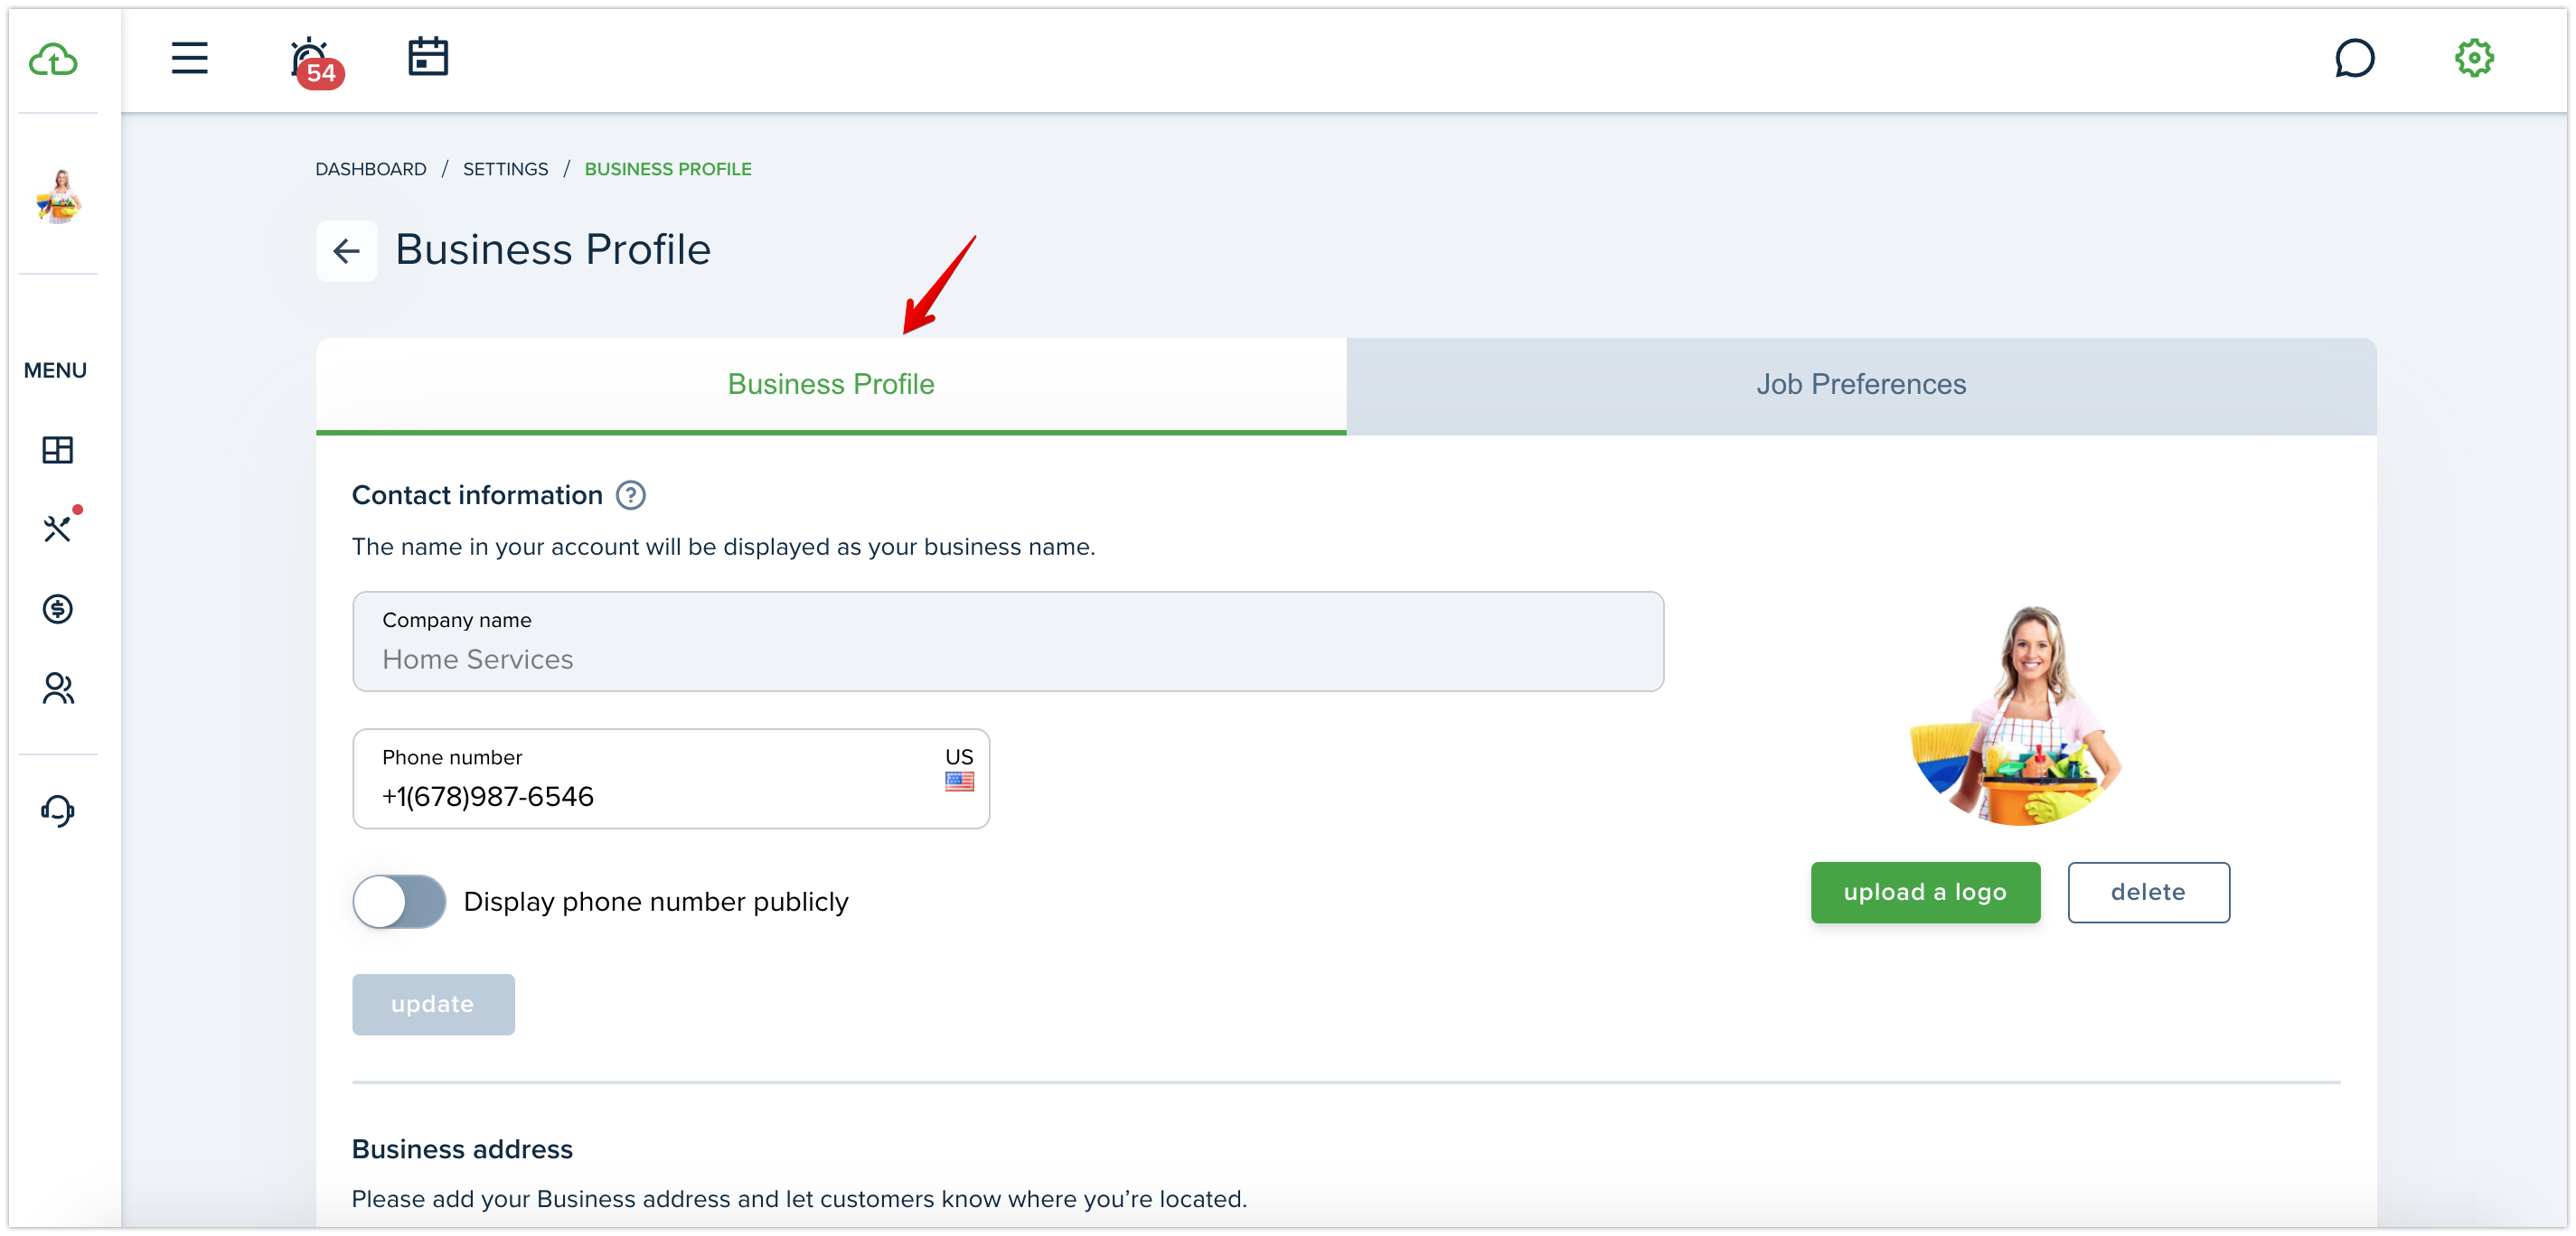Screen dimensions: 2576x1236
Task: Open the hamburger menu
Action: coord(189,58)
